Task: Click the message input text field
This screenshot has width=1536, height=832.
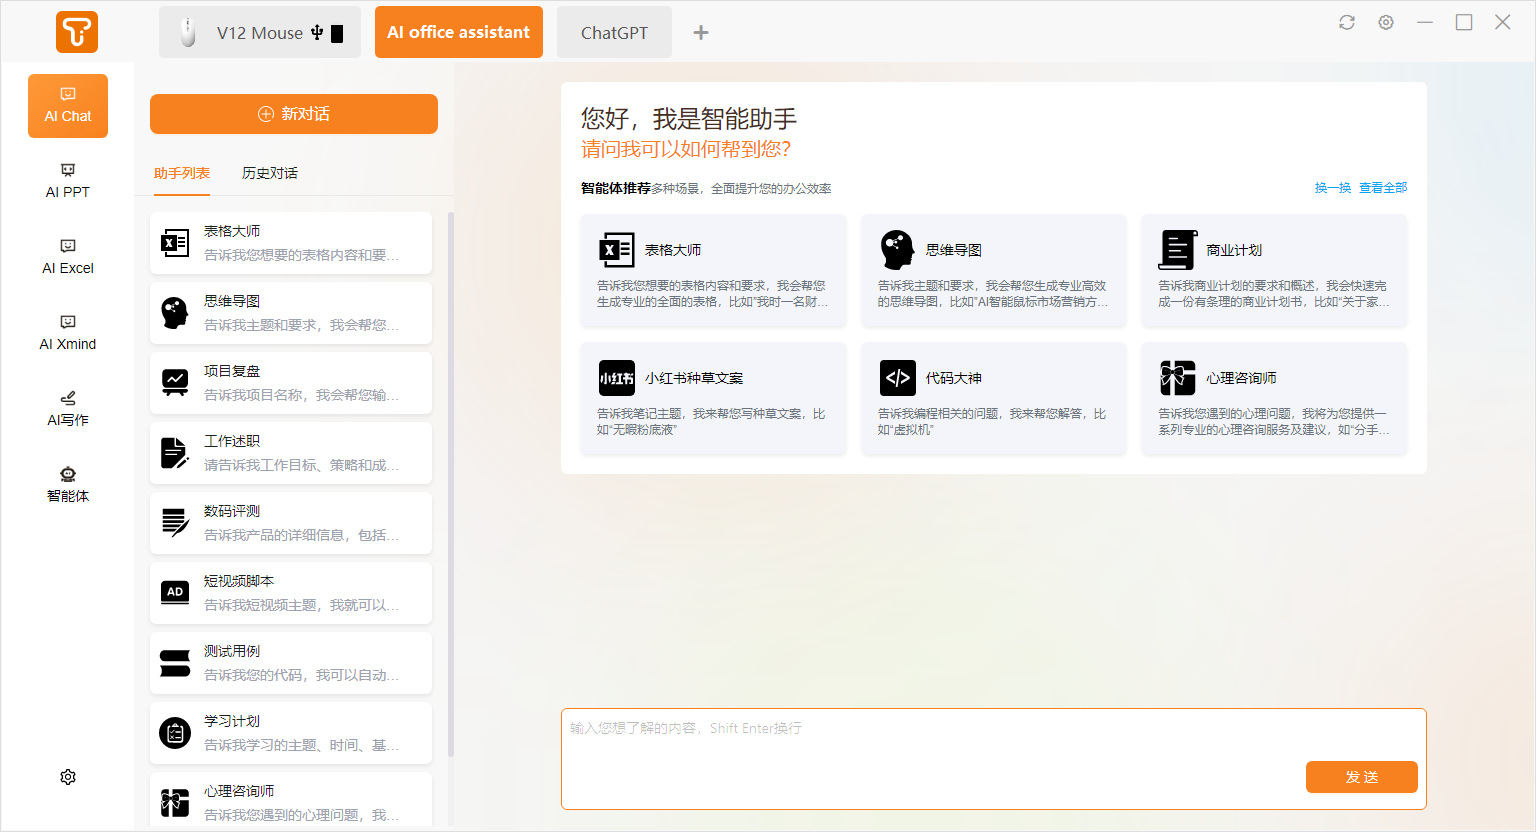Action: pos(930,740)
